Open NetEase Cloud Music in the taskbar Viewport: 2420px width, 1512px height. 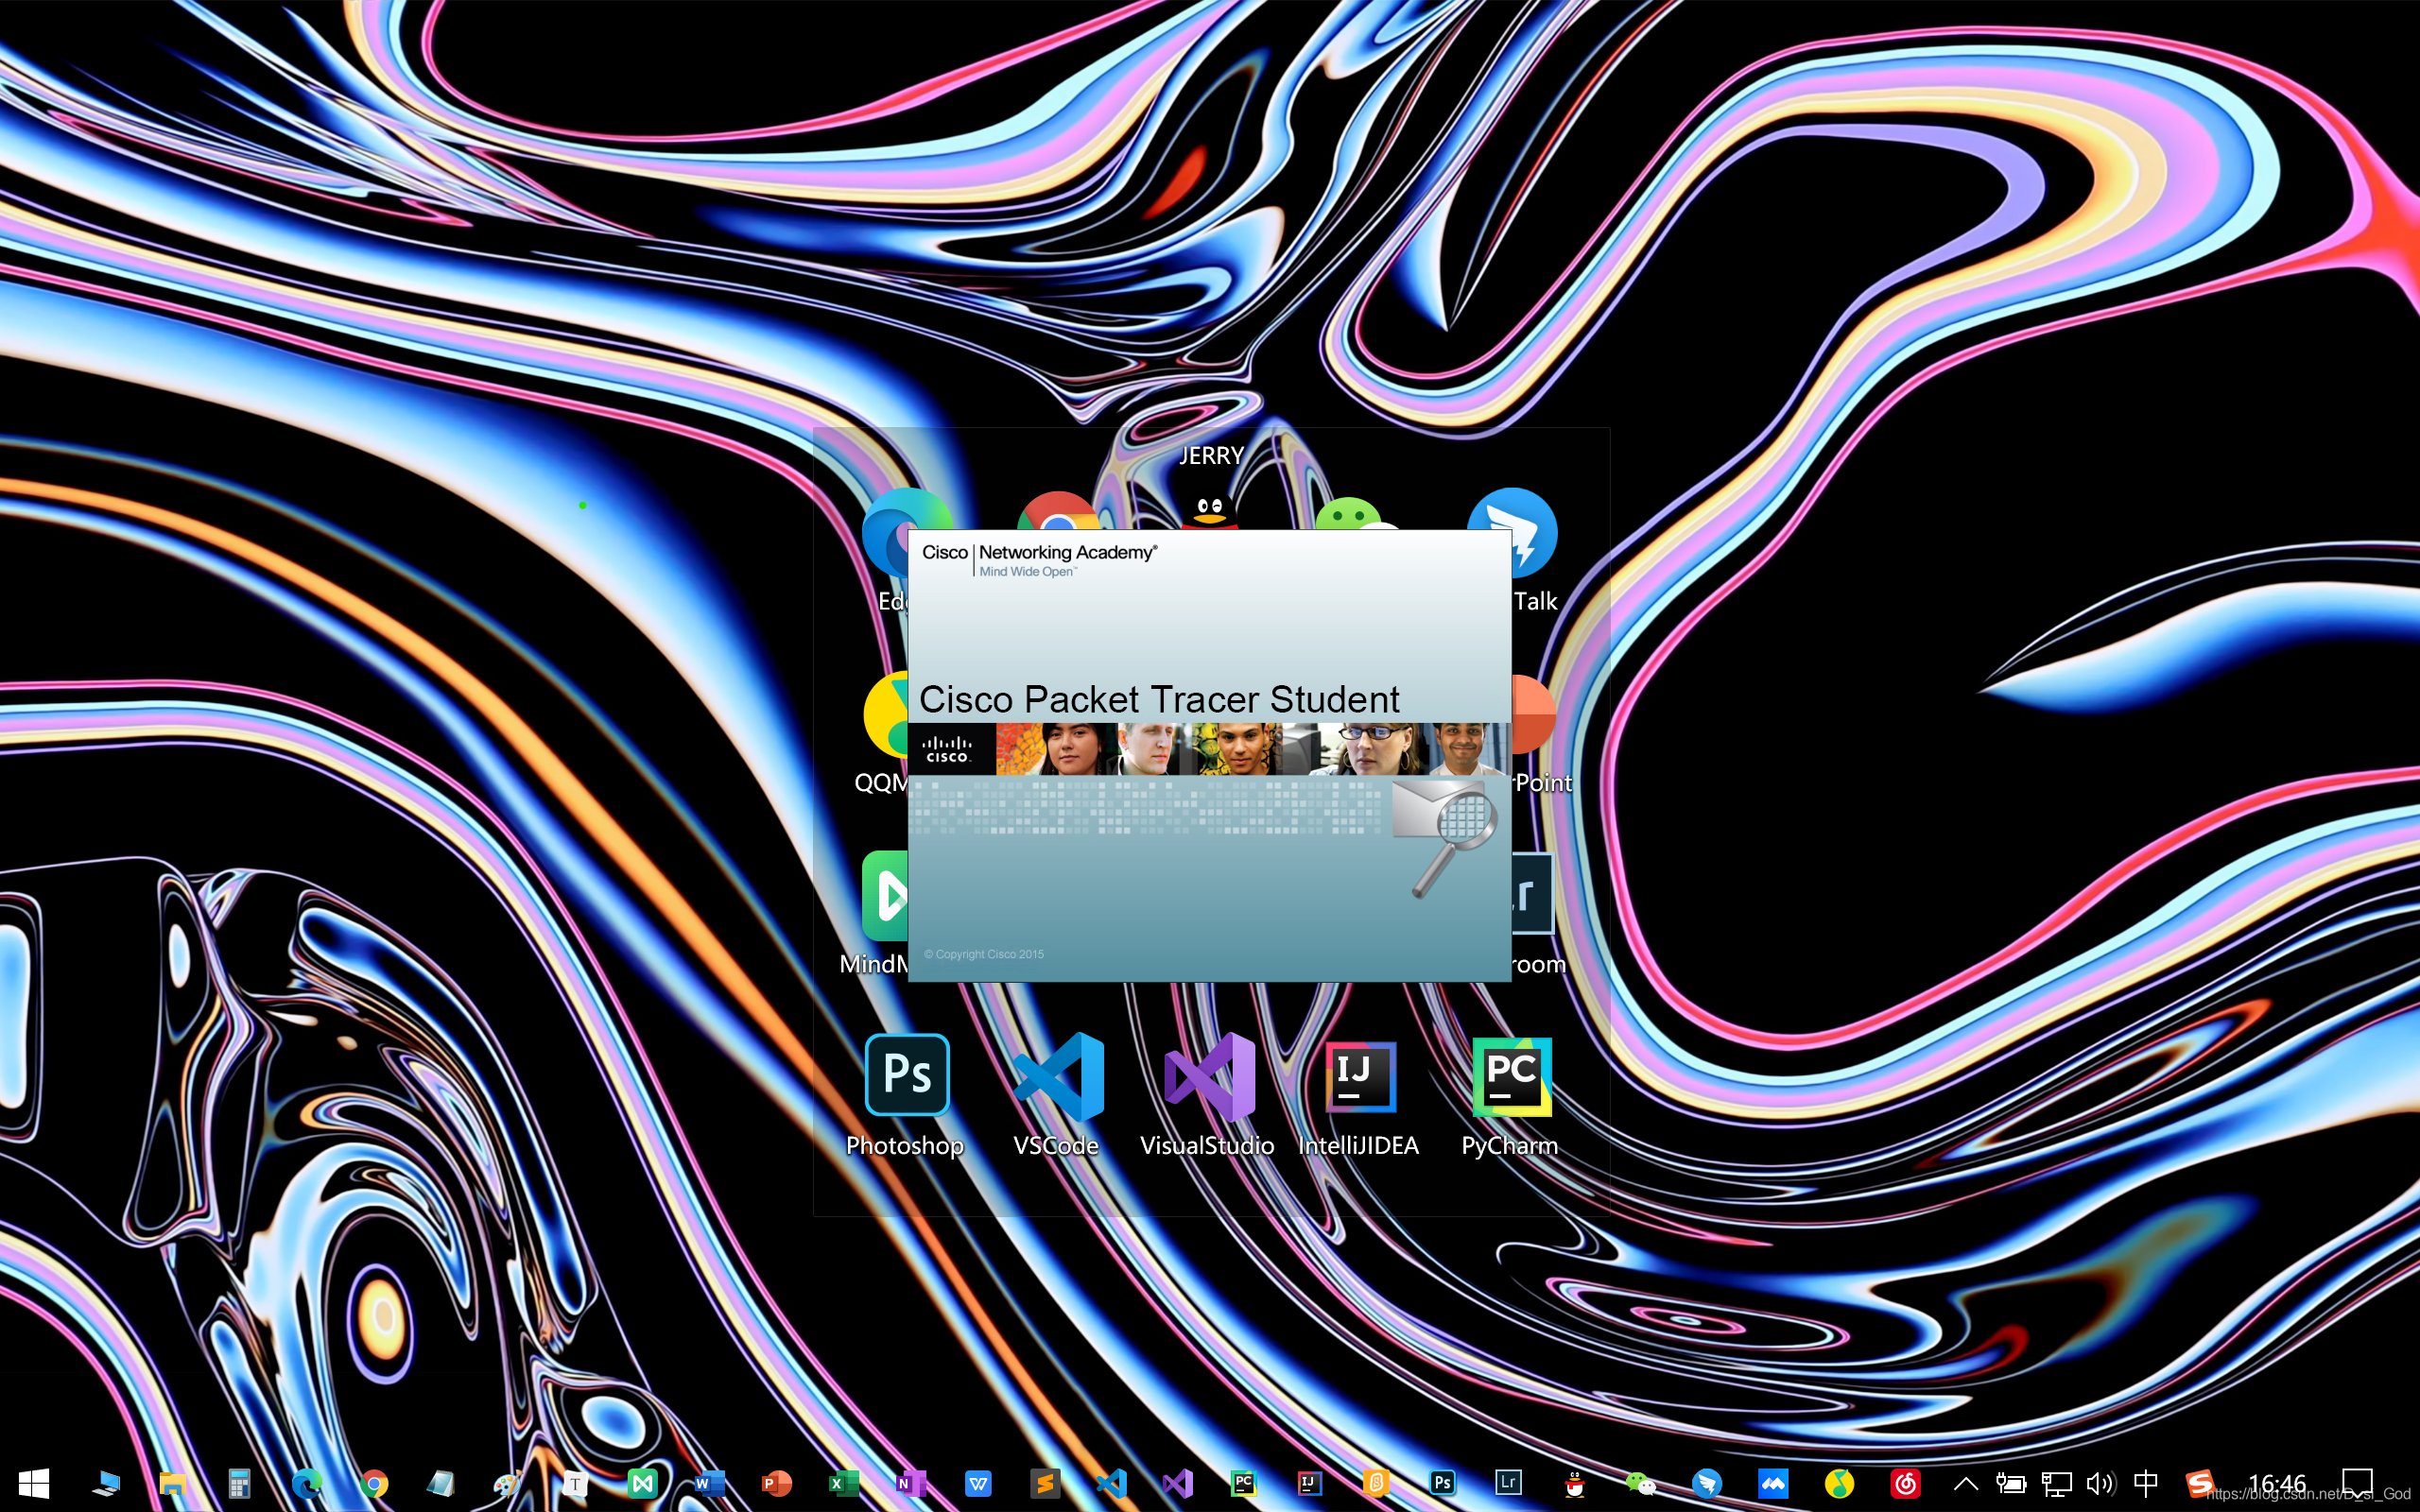tap(1906, 1483)
